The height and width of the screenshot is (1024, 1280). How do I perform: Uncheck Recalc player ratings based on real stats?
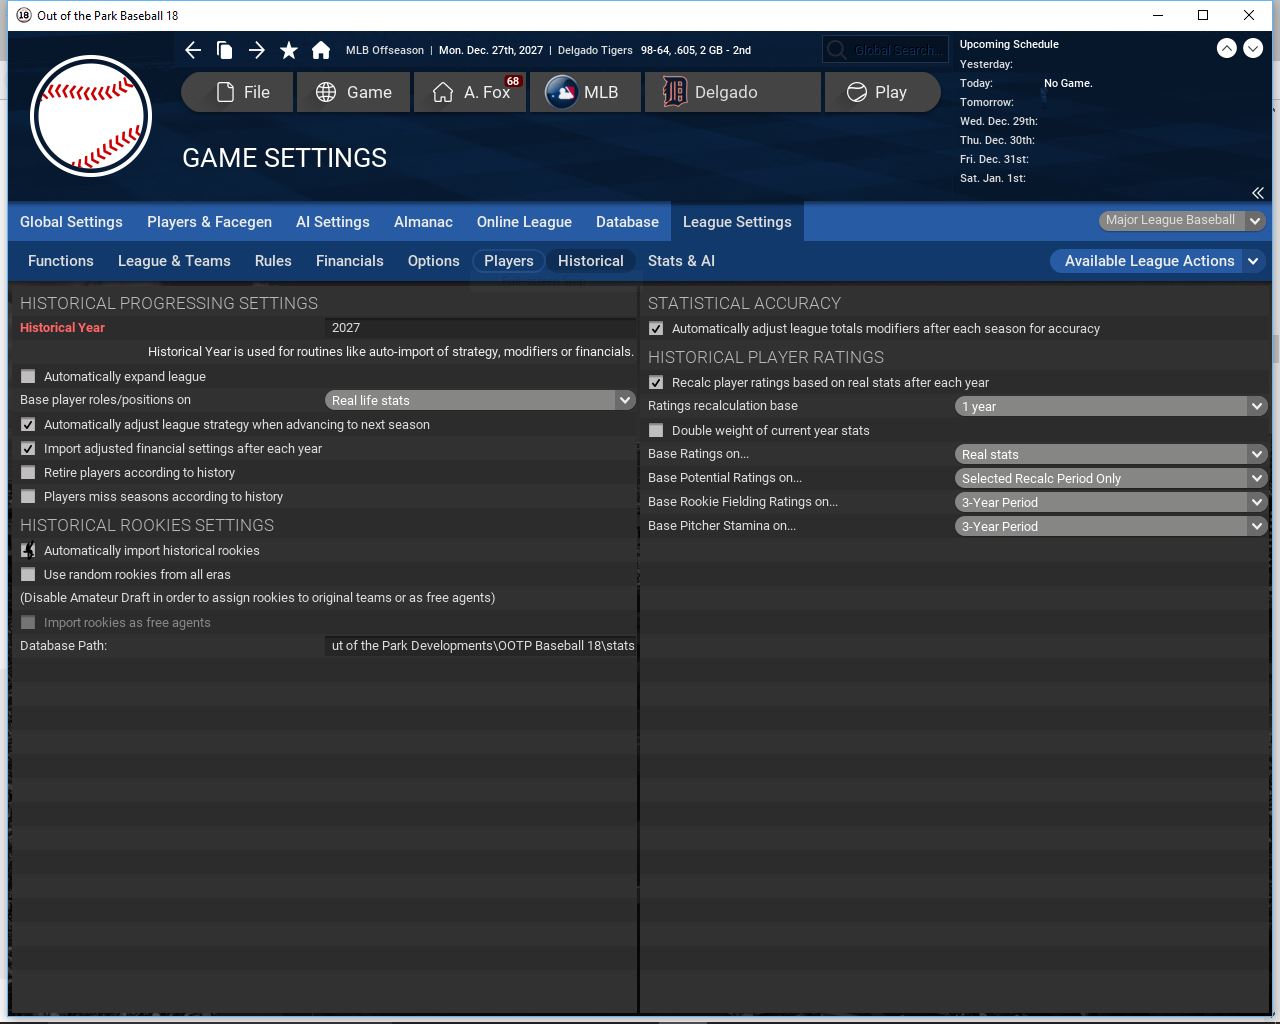656,383
